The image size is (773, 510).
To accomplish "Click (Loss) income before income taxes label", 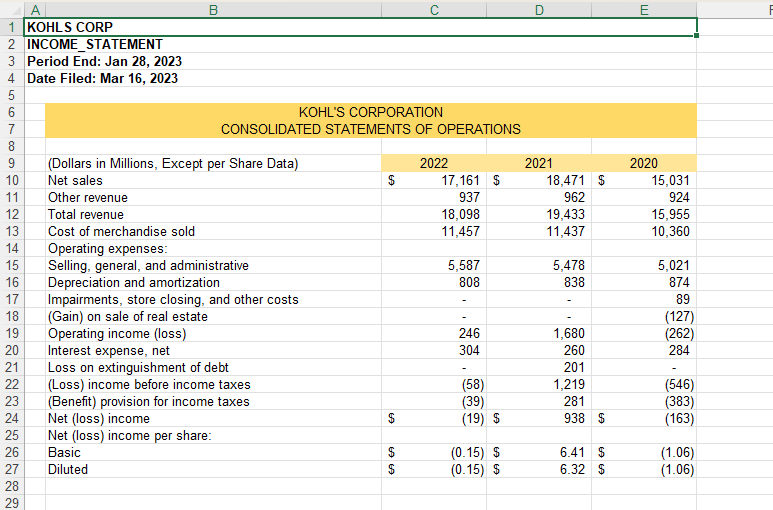I will point(149,384).
